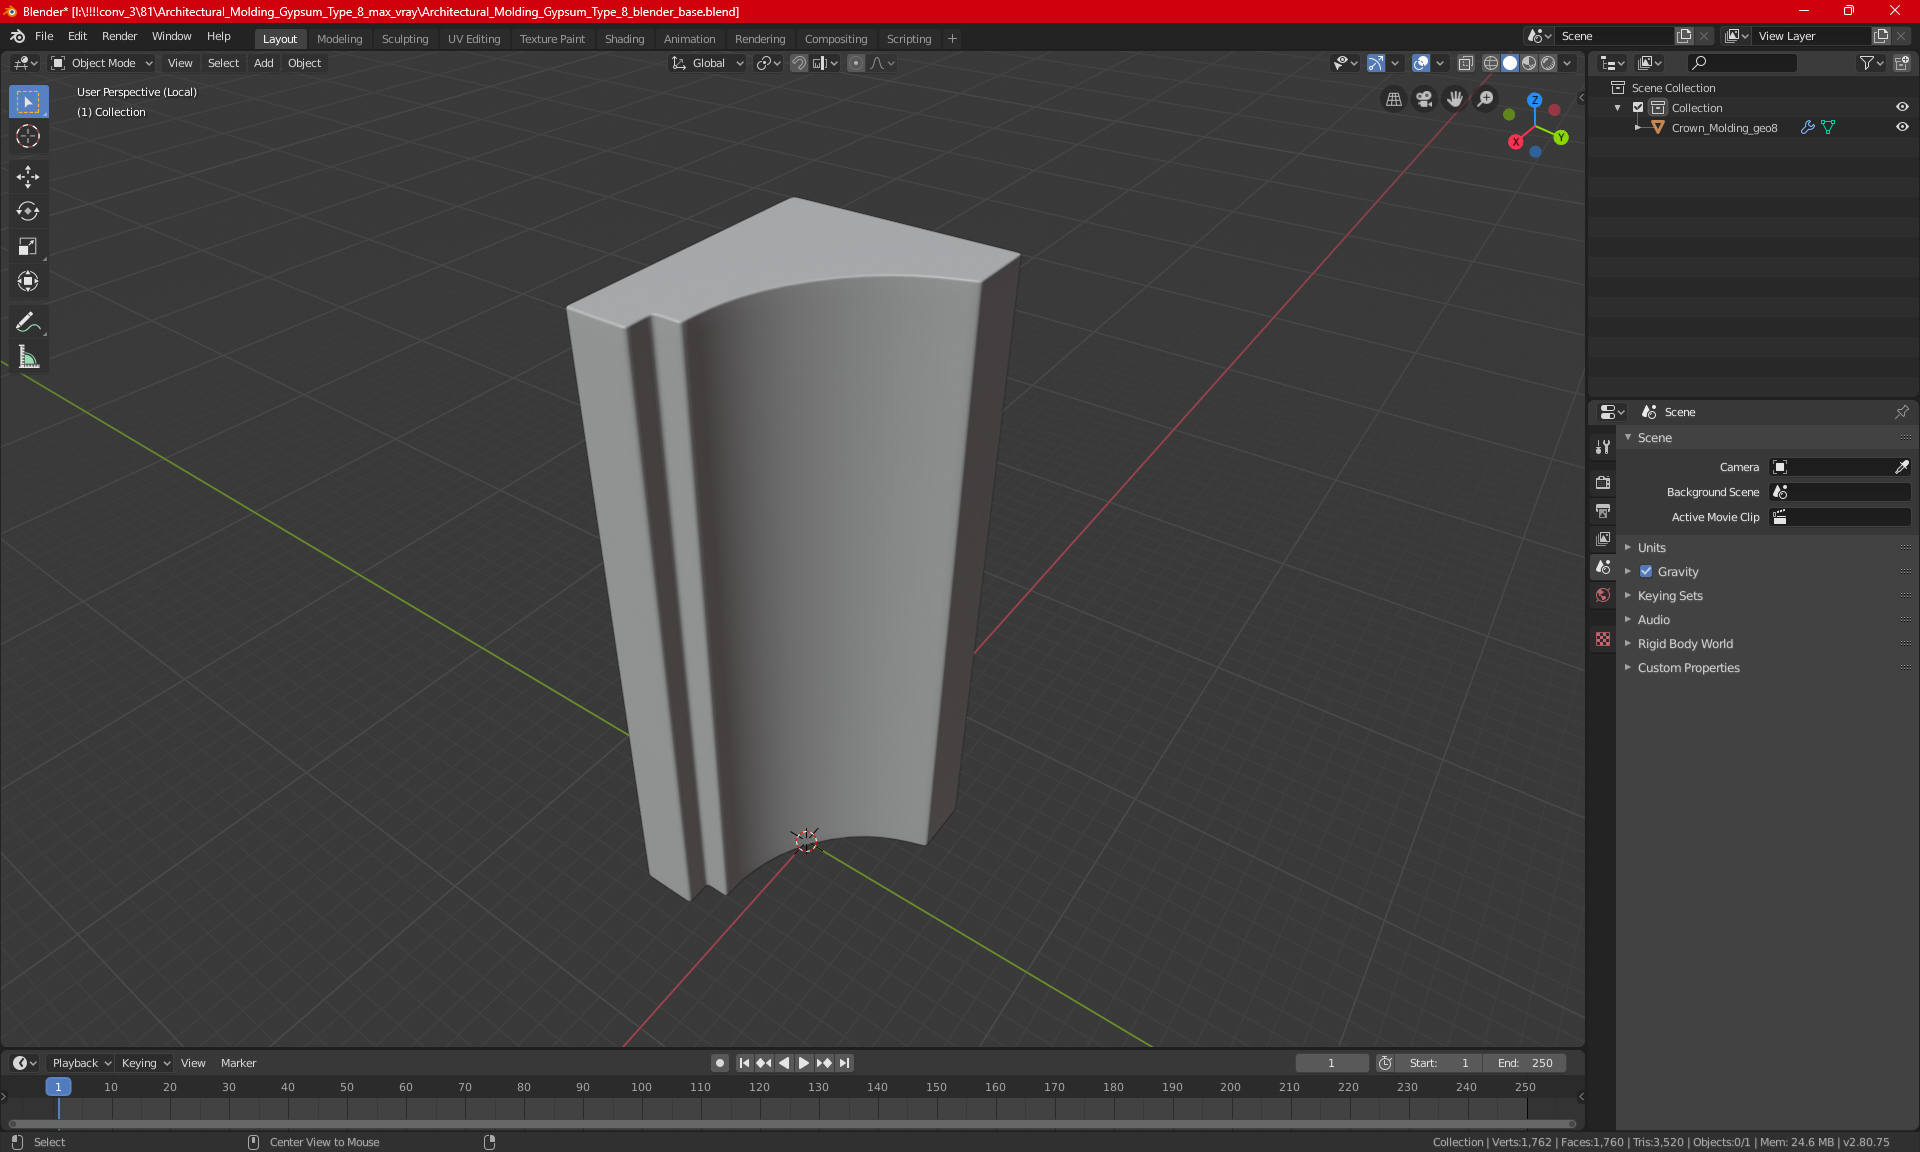The width and height of the screenshot is (1920, 1152).
Task: Hide the Collection with eye icon
Action: 1902,108
